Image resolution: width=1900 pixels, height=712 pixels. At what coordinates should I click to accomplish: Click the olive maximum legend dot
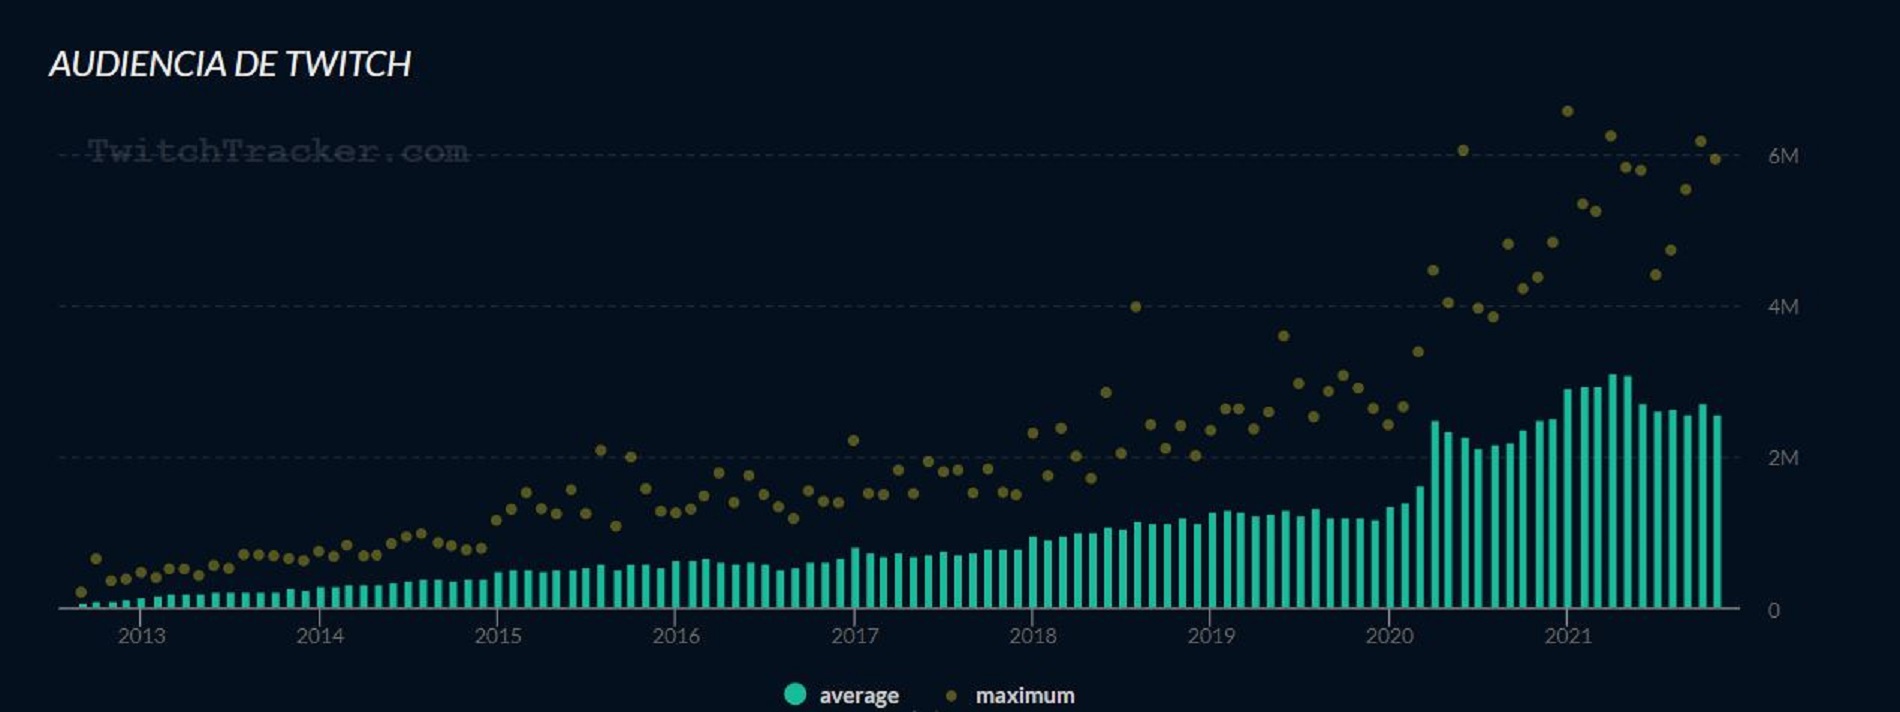tap(951, 696)
